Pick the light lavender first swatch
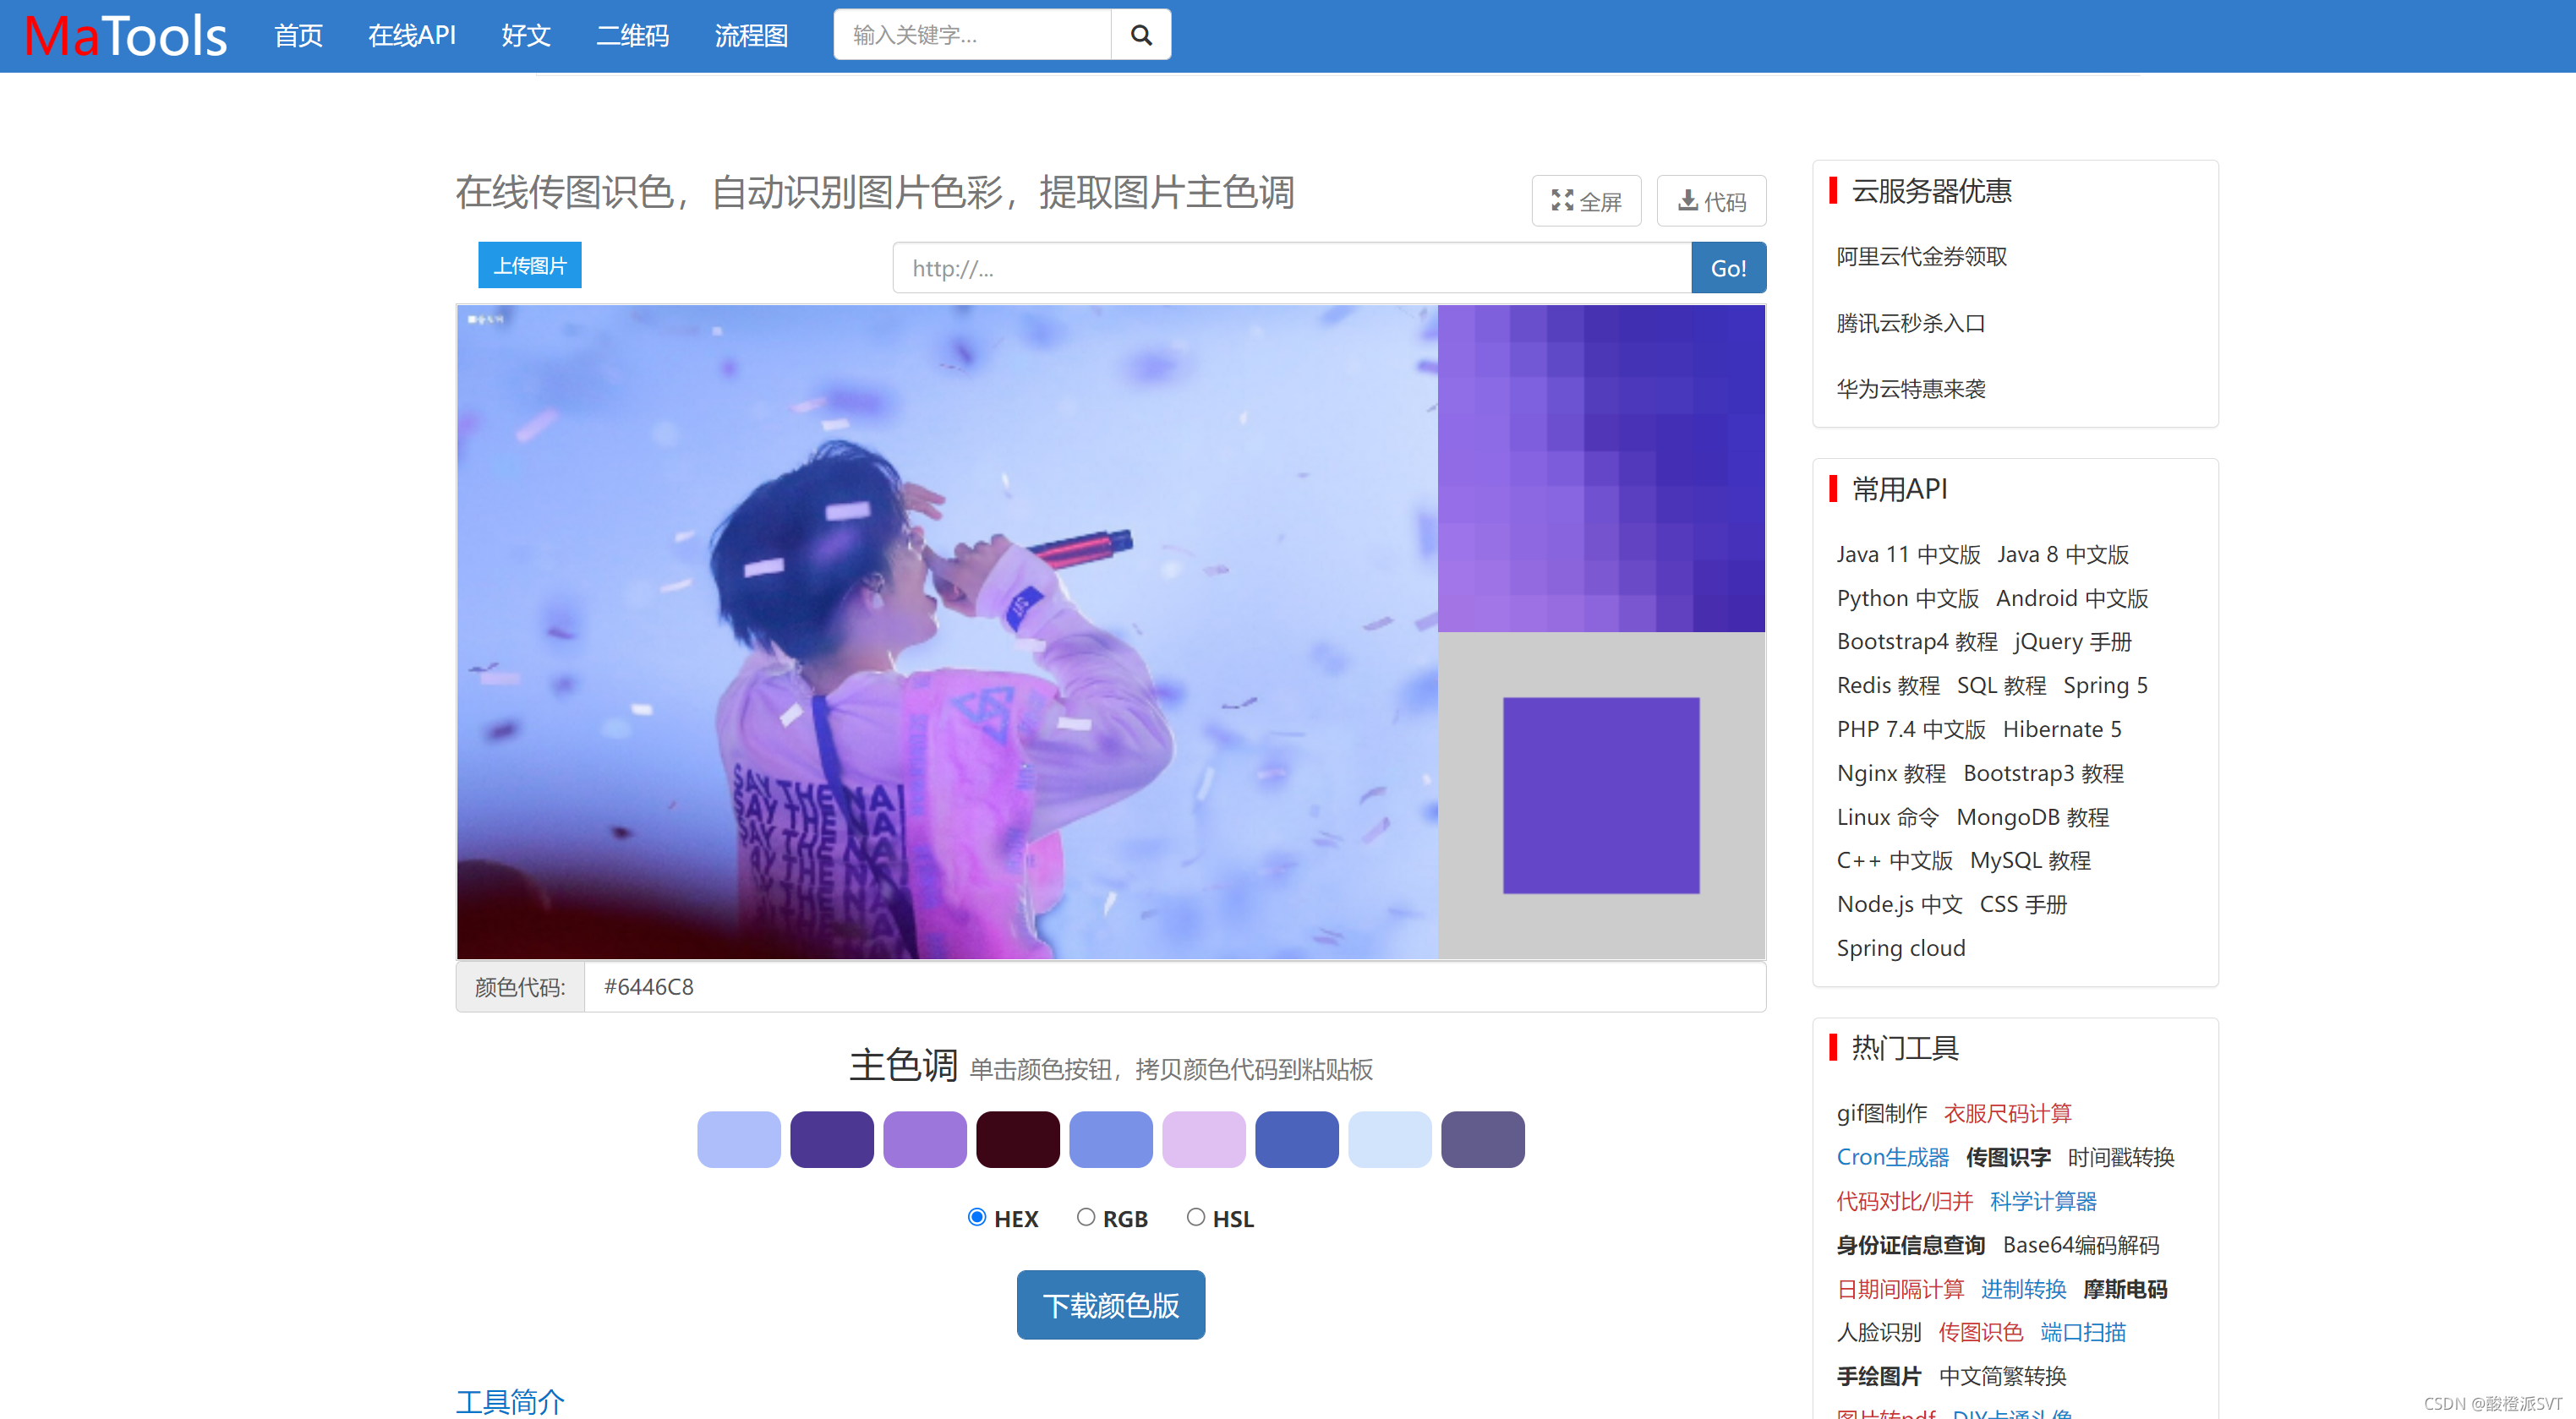Viewport: 2576px width, 1419px height. tap(738, 1139)
